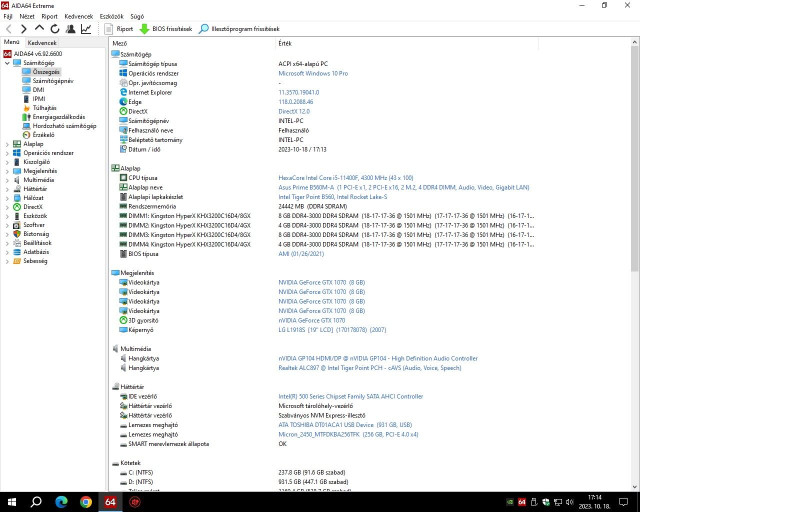Open the Kedvencek menu in menu bar
Screen dimensions: 800x512
[79, 16]
